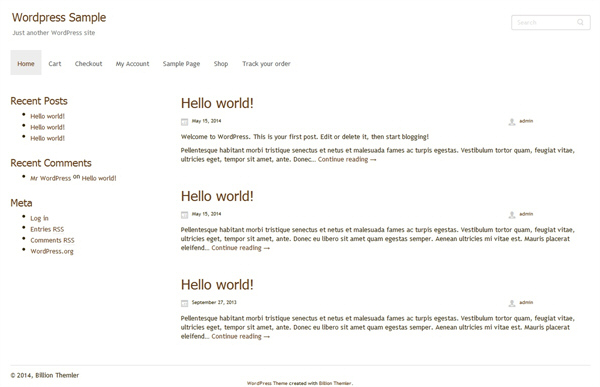The height and width of the screenshot is (387, 600).
Task: Open the Entries RSS link
Action: [47, 229]
